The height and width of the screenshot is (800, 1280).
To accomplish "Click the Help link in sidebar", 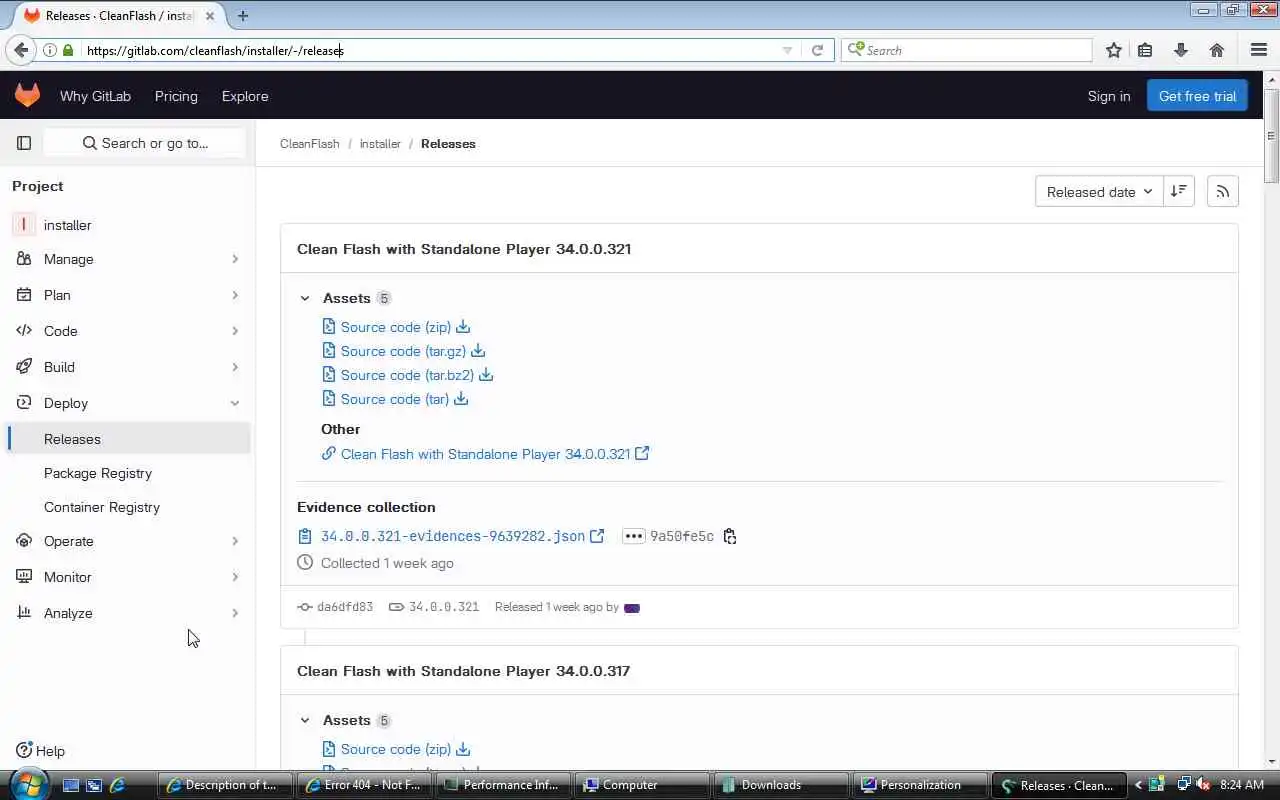I will point(41,751).
